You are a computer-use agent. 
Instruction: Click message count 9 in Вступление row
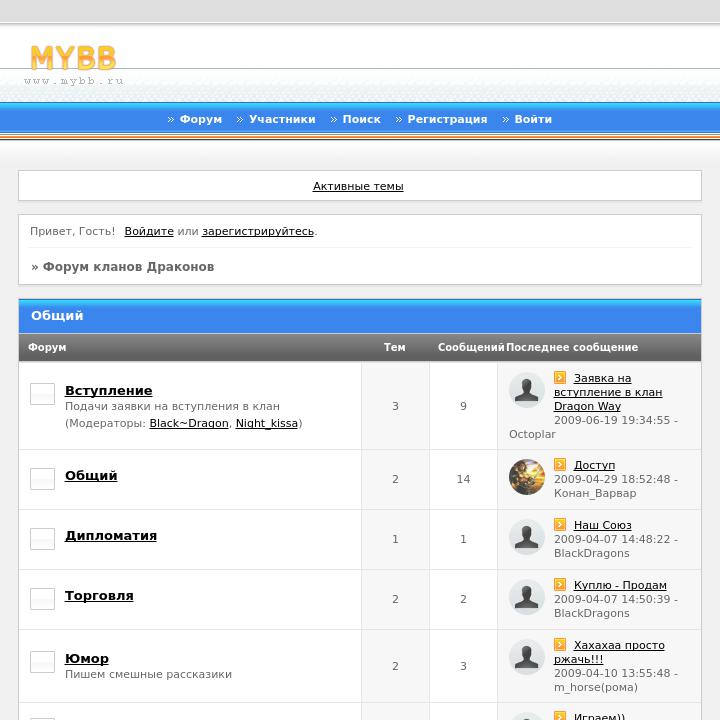pyautogui.click(x=463, y=406)
